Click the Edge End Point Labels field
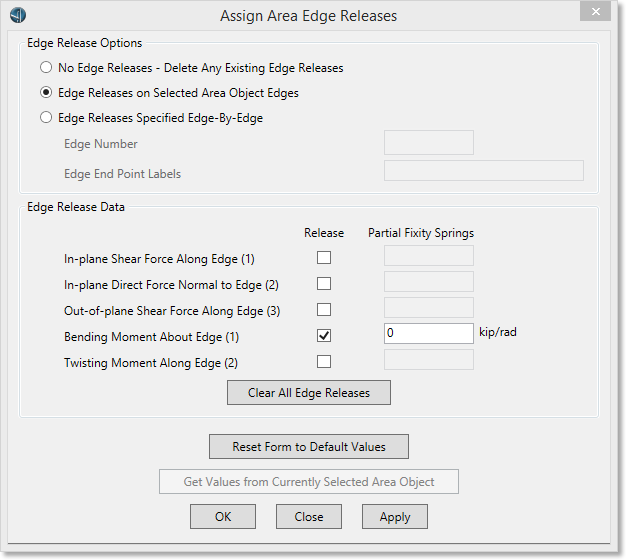Image resolution: width=626 pixels, height=560 pixels. pos(484,170)
